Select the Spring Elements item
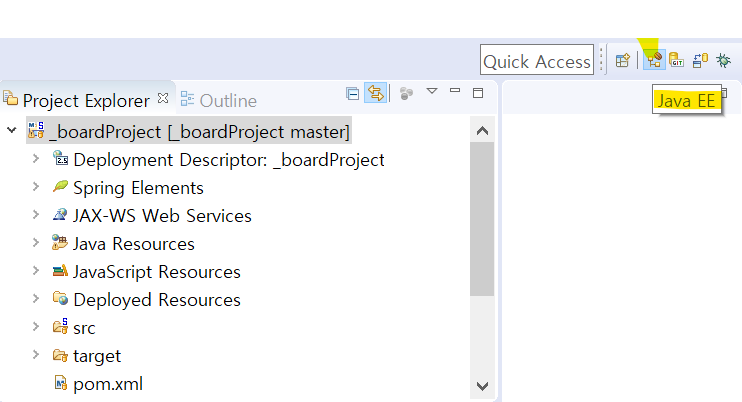Viewport: 742px width, 402px height. coord(138,188)
